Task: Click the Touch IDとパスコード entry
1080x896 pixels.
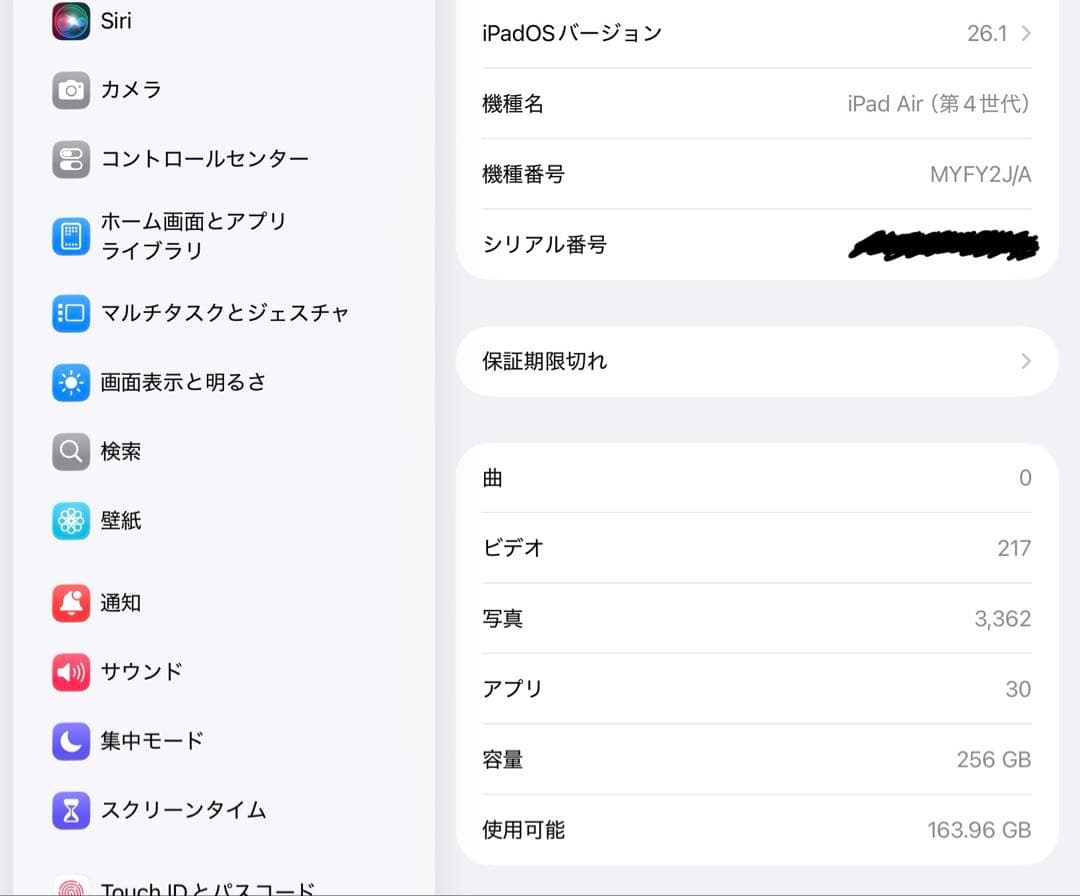Action: pyautogui.click(x=150, y=885)
